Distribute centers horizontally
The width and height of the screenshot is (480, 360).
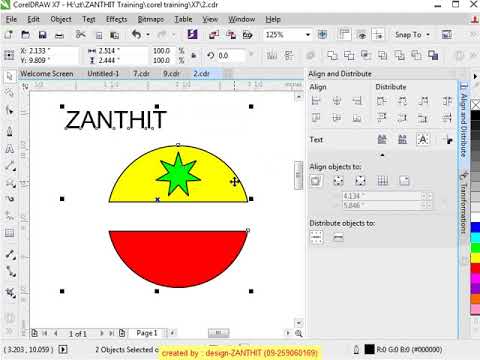tap(402, 101)
